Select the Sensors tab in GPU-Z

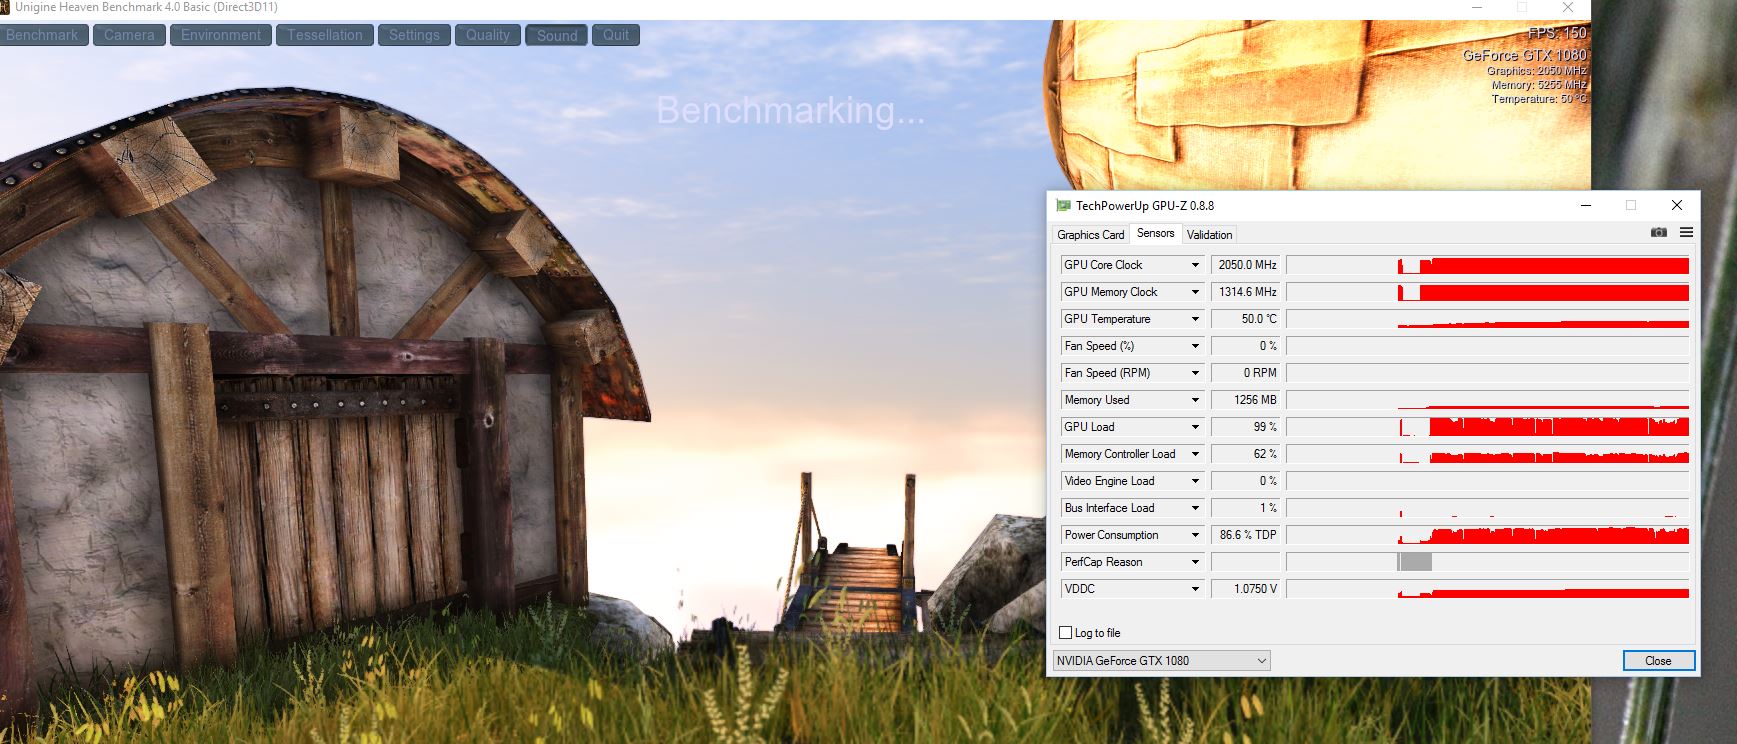click(1156, 233)
